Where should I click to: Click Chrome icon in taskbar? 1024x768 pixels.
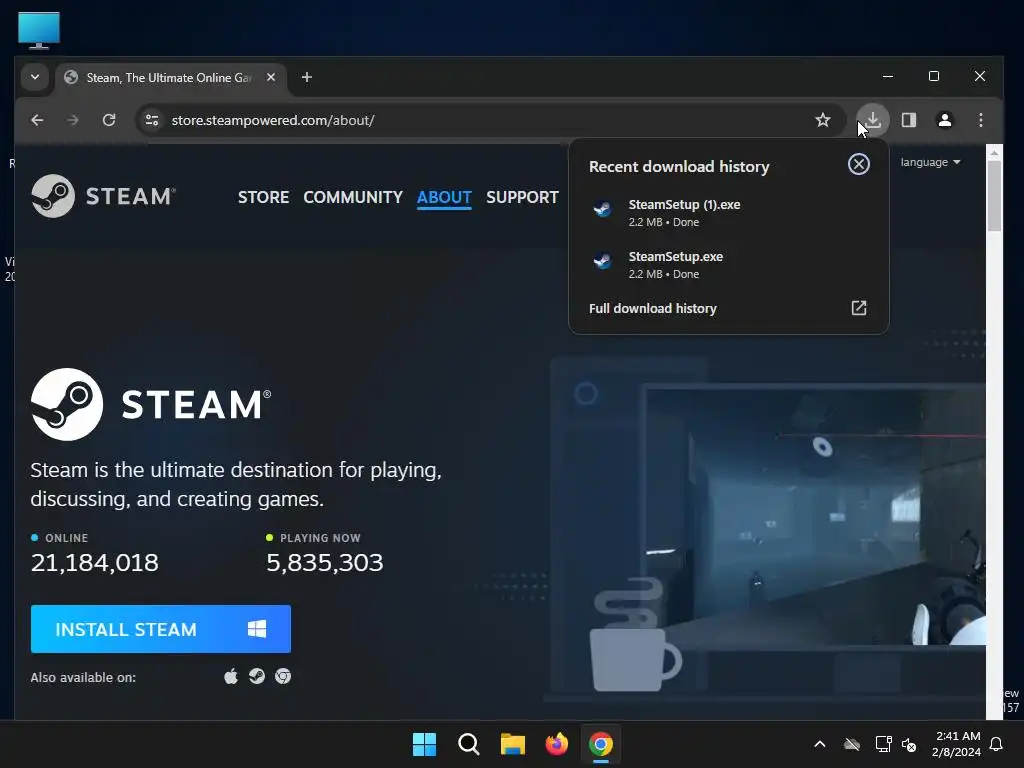(x=601, y=744)
